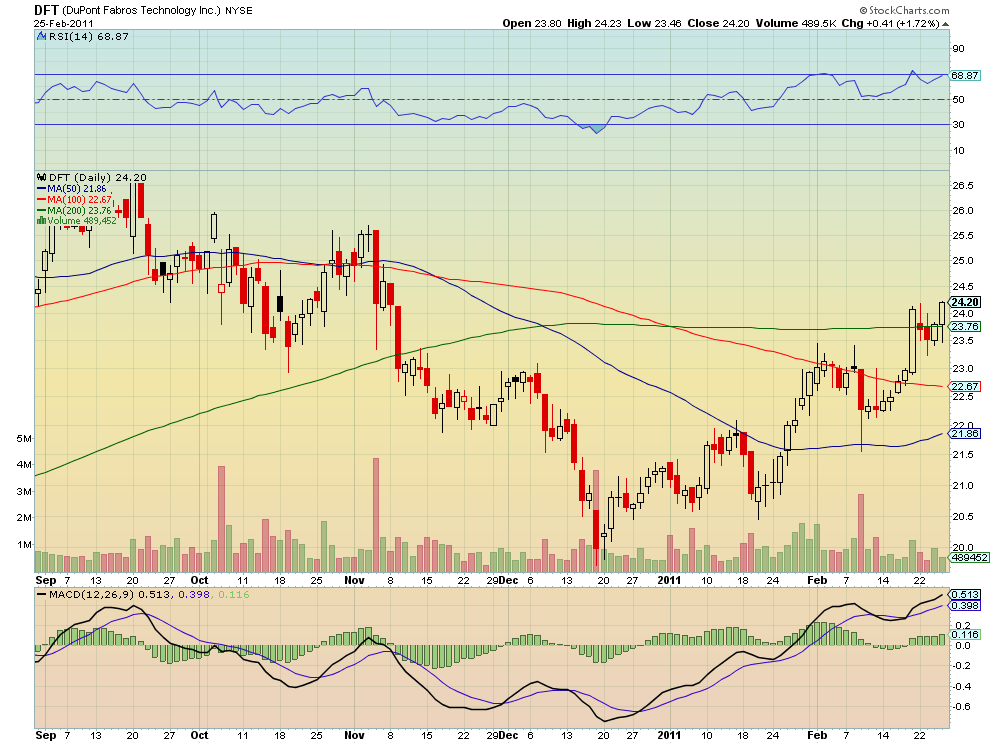
Task: Click the volume bars icon in legend
Action: click(42, 220)
